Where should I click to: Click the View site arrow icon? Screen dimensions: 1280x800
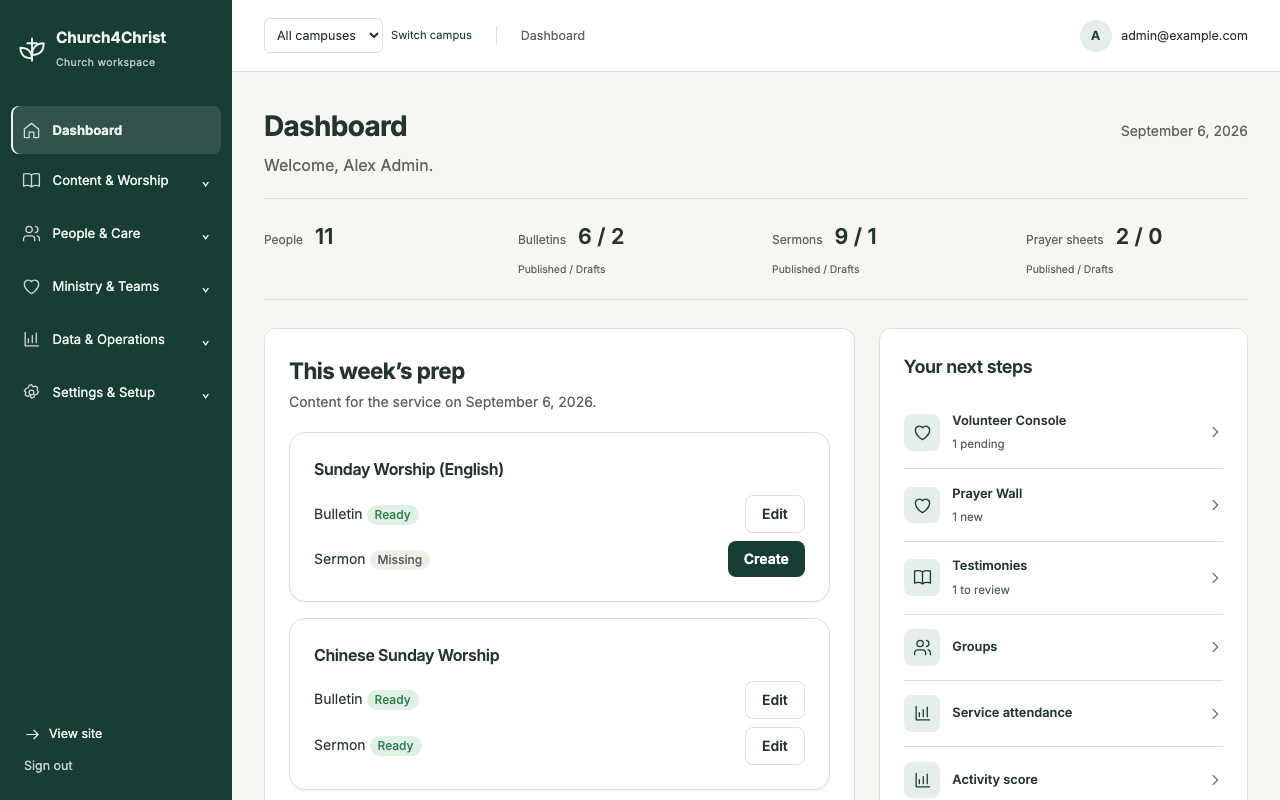pos(33,734)
